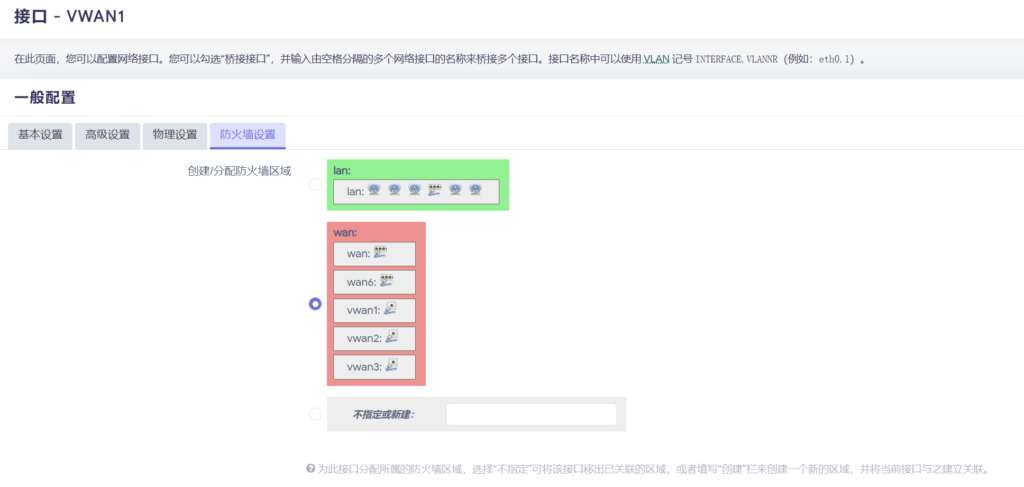This screenshot has width=1024, height=487.
Task: Select the wan firewall zone radio button
Action: point(315,304)
